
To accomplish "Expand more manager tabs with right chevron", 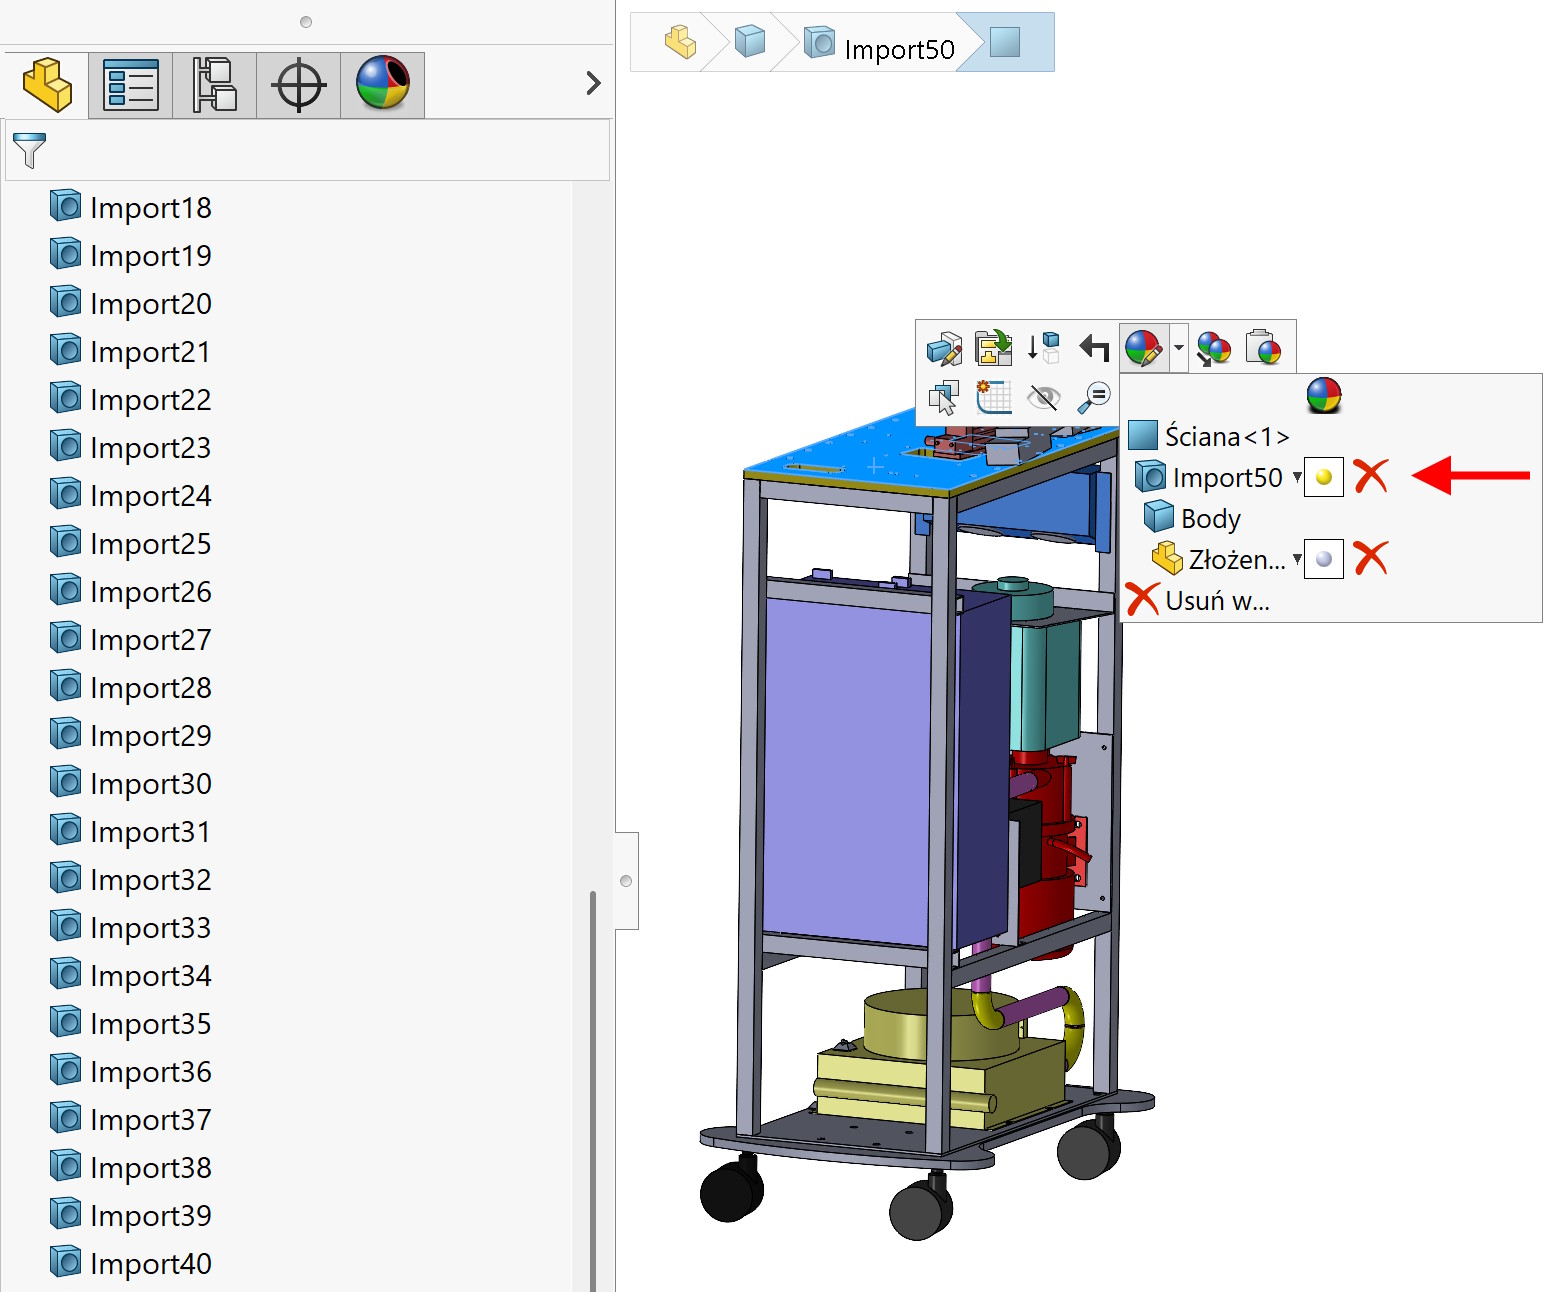I will [x=593, y=83].
